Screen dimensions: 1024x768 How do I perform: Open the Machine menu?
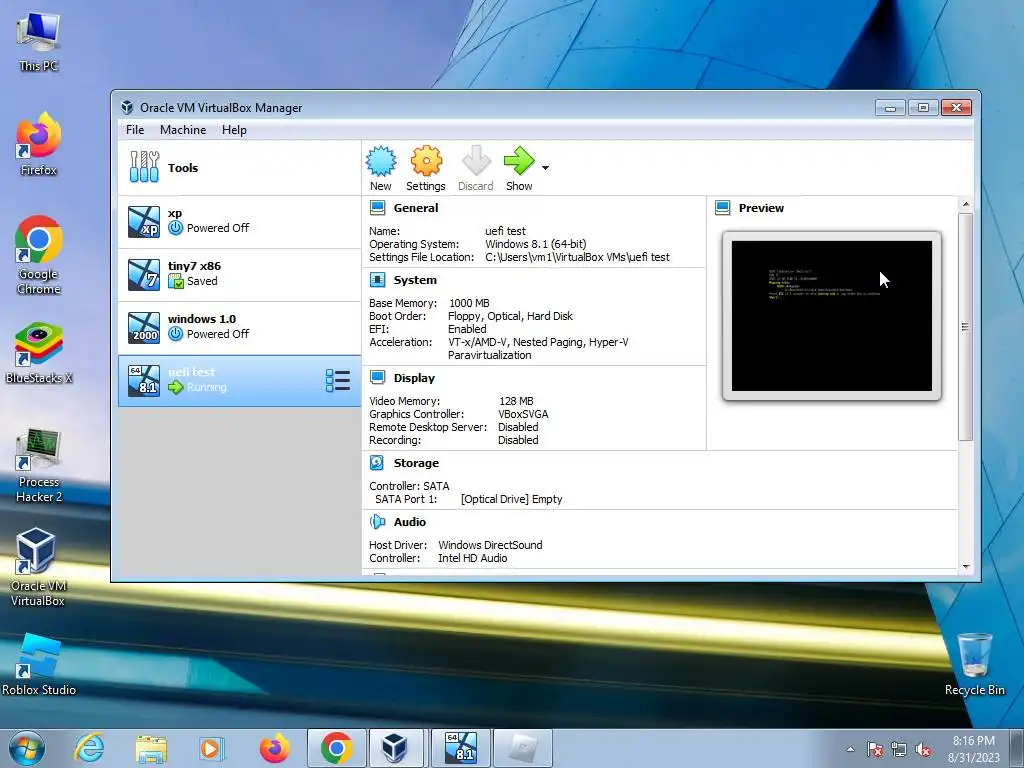coord(183,130)
